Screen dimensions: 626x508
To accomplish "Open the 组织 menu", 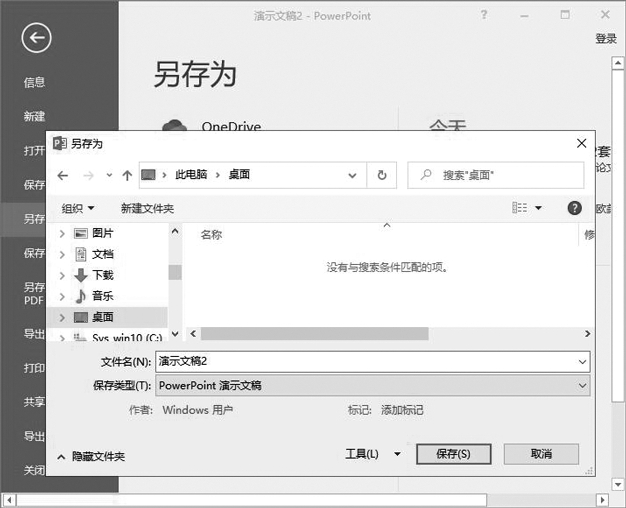I will pos(78,208).
